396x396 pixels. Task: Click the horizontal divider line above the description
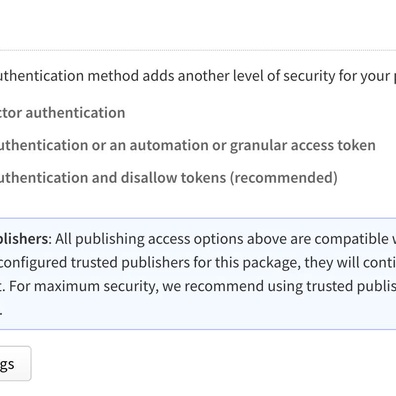tap(198, 51)
